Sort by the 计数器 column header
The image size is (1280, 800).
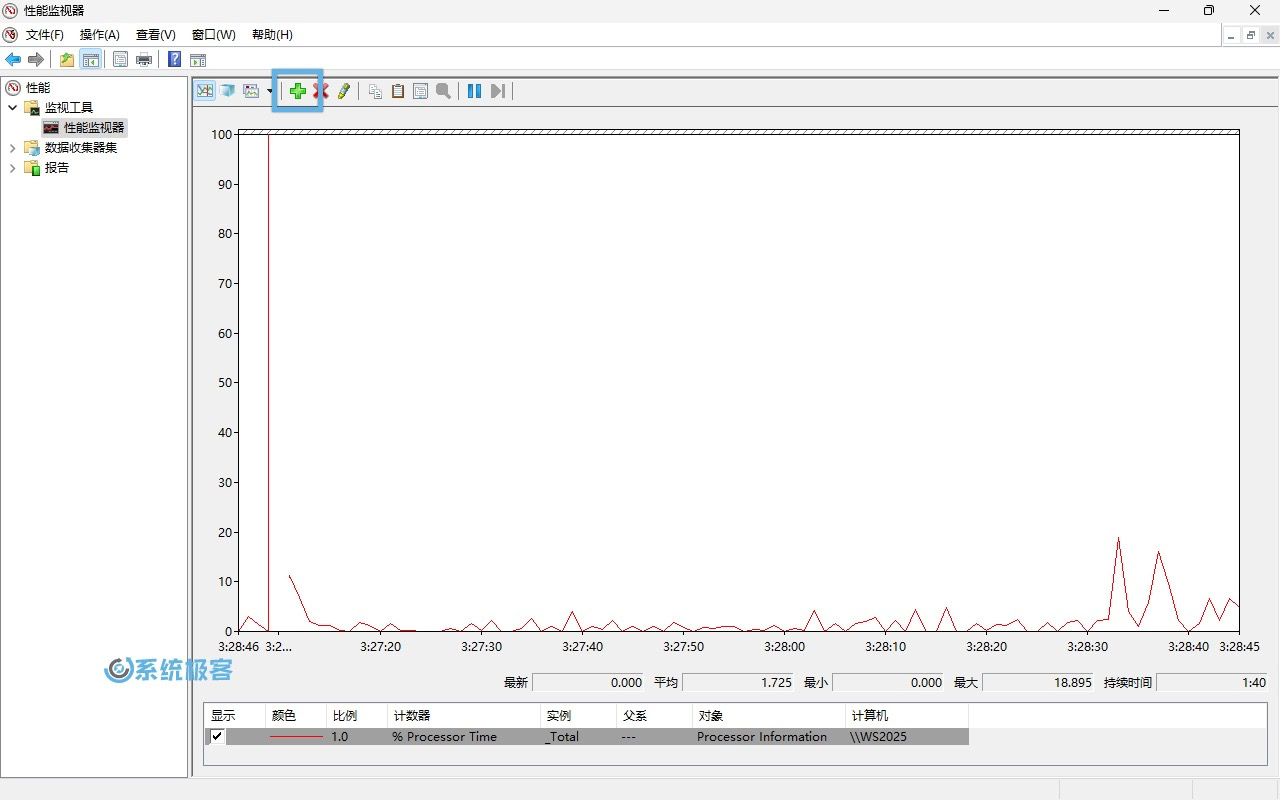tap(464, 716)
